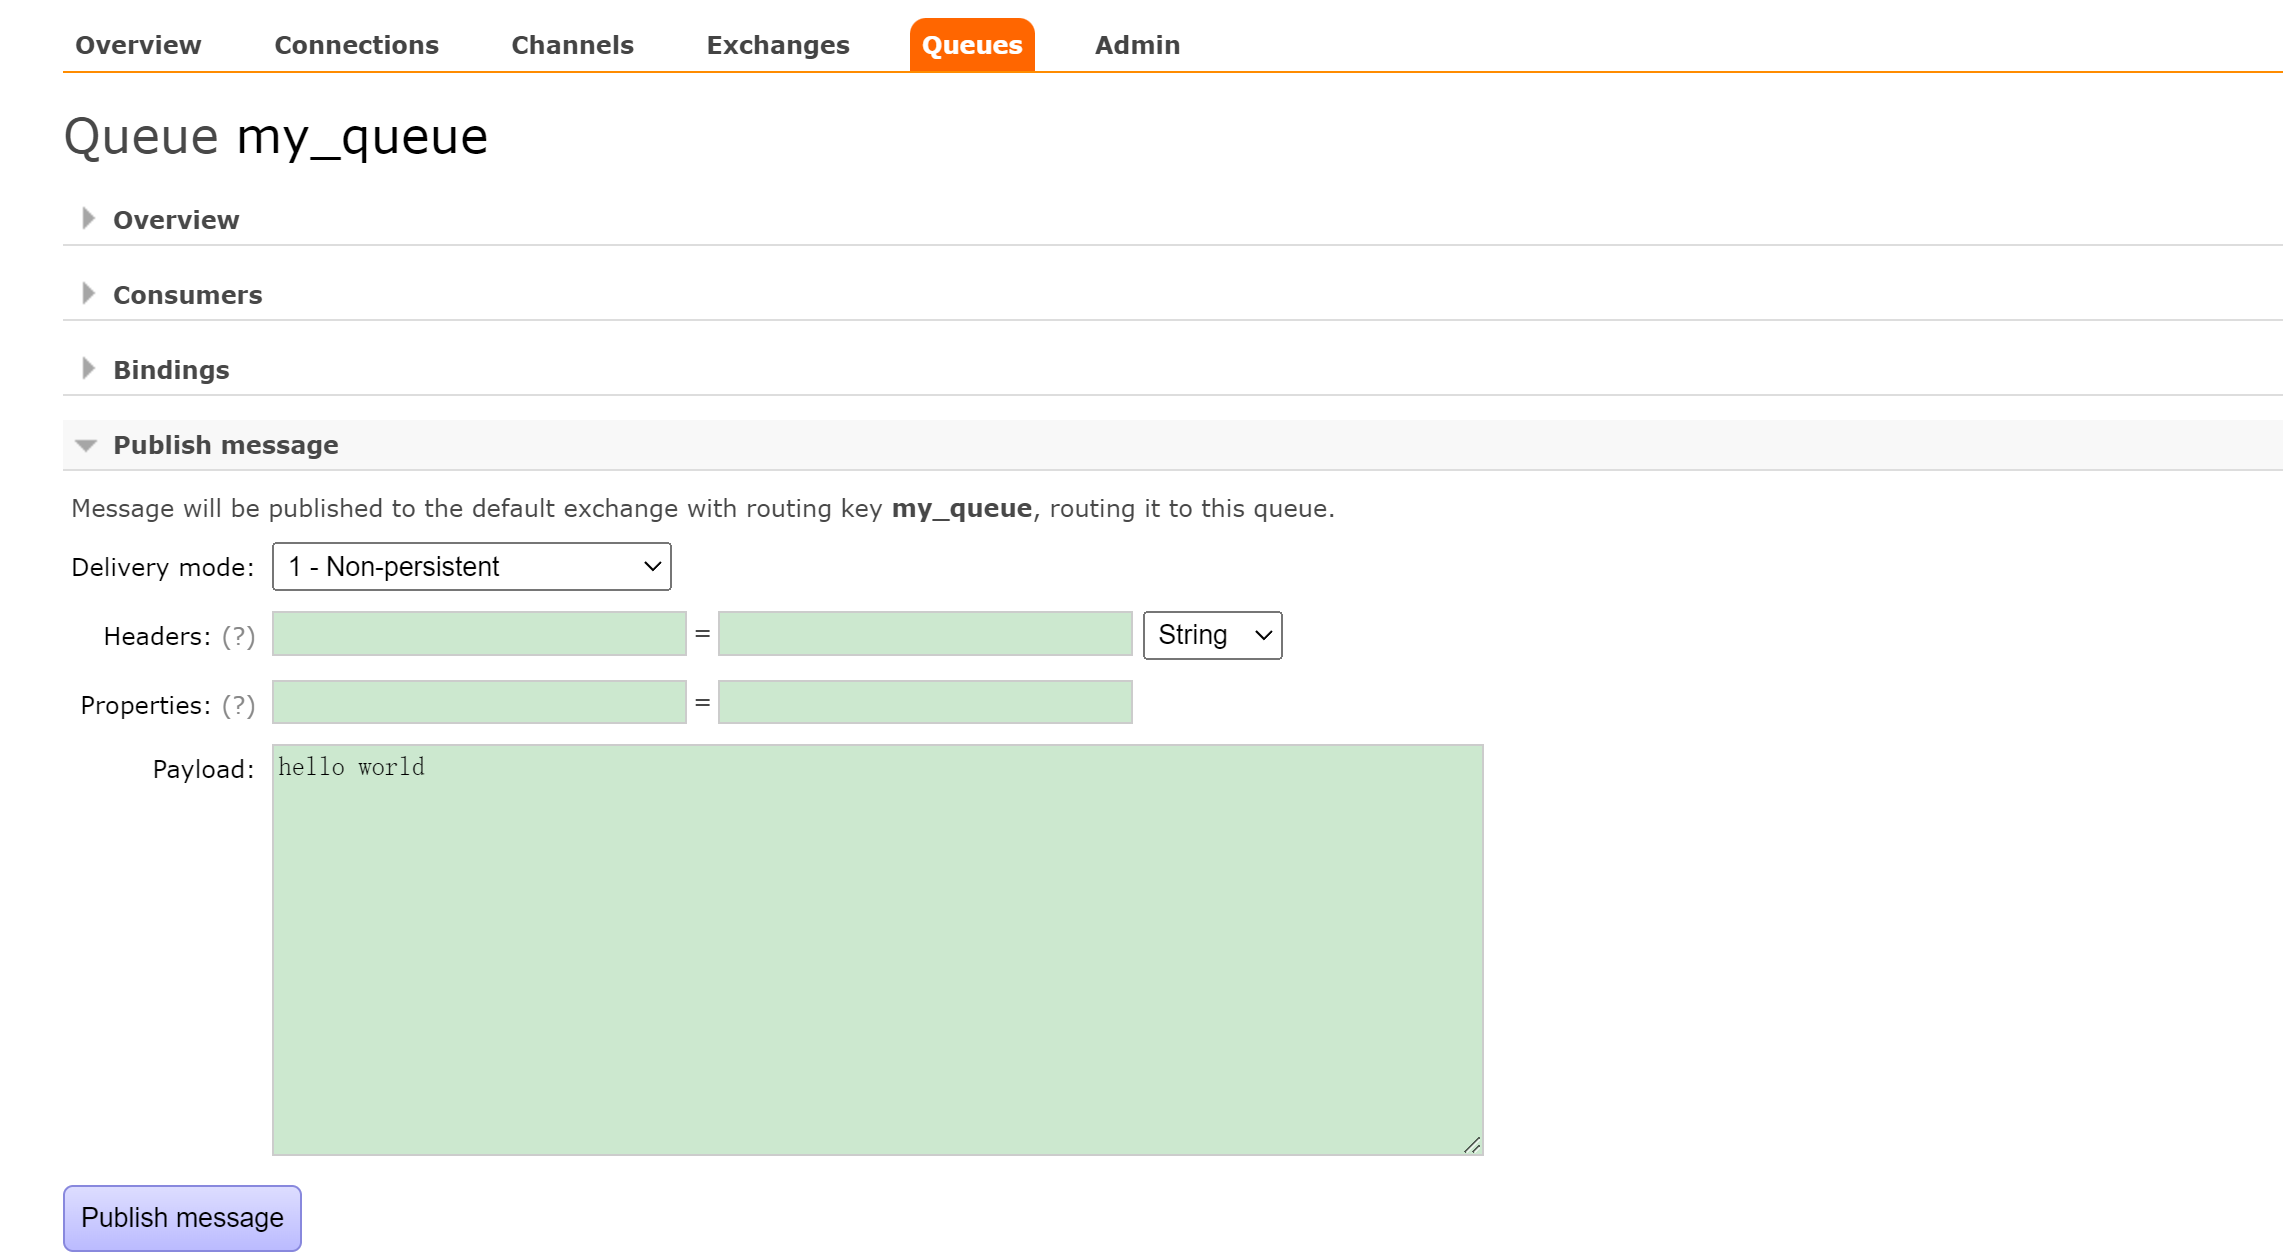Viewport: 2283px width, 1258px height.
Task: Click the disclosure triangle next to Consumers
Action: pyautogui.click(x=87, y=294)
